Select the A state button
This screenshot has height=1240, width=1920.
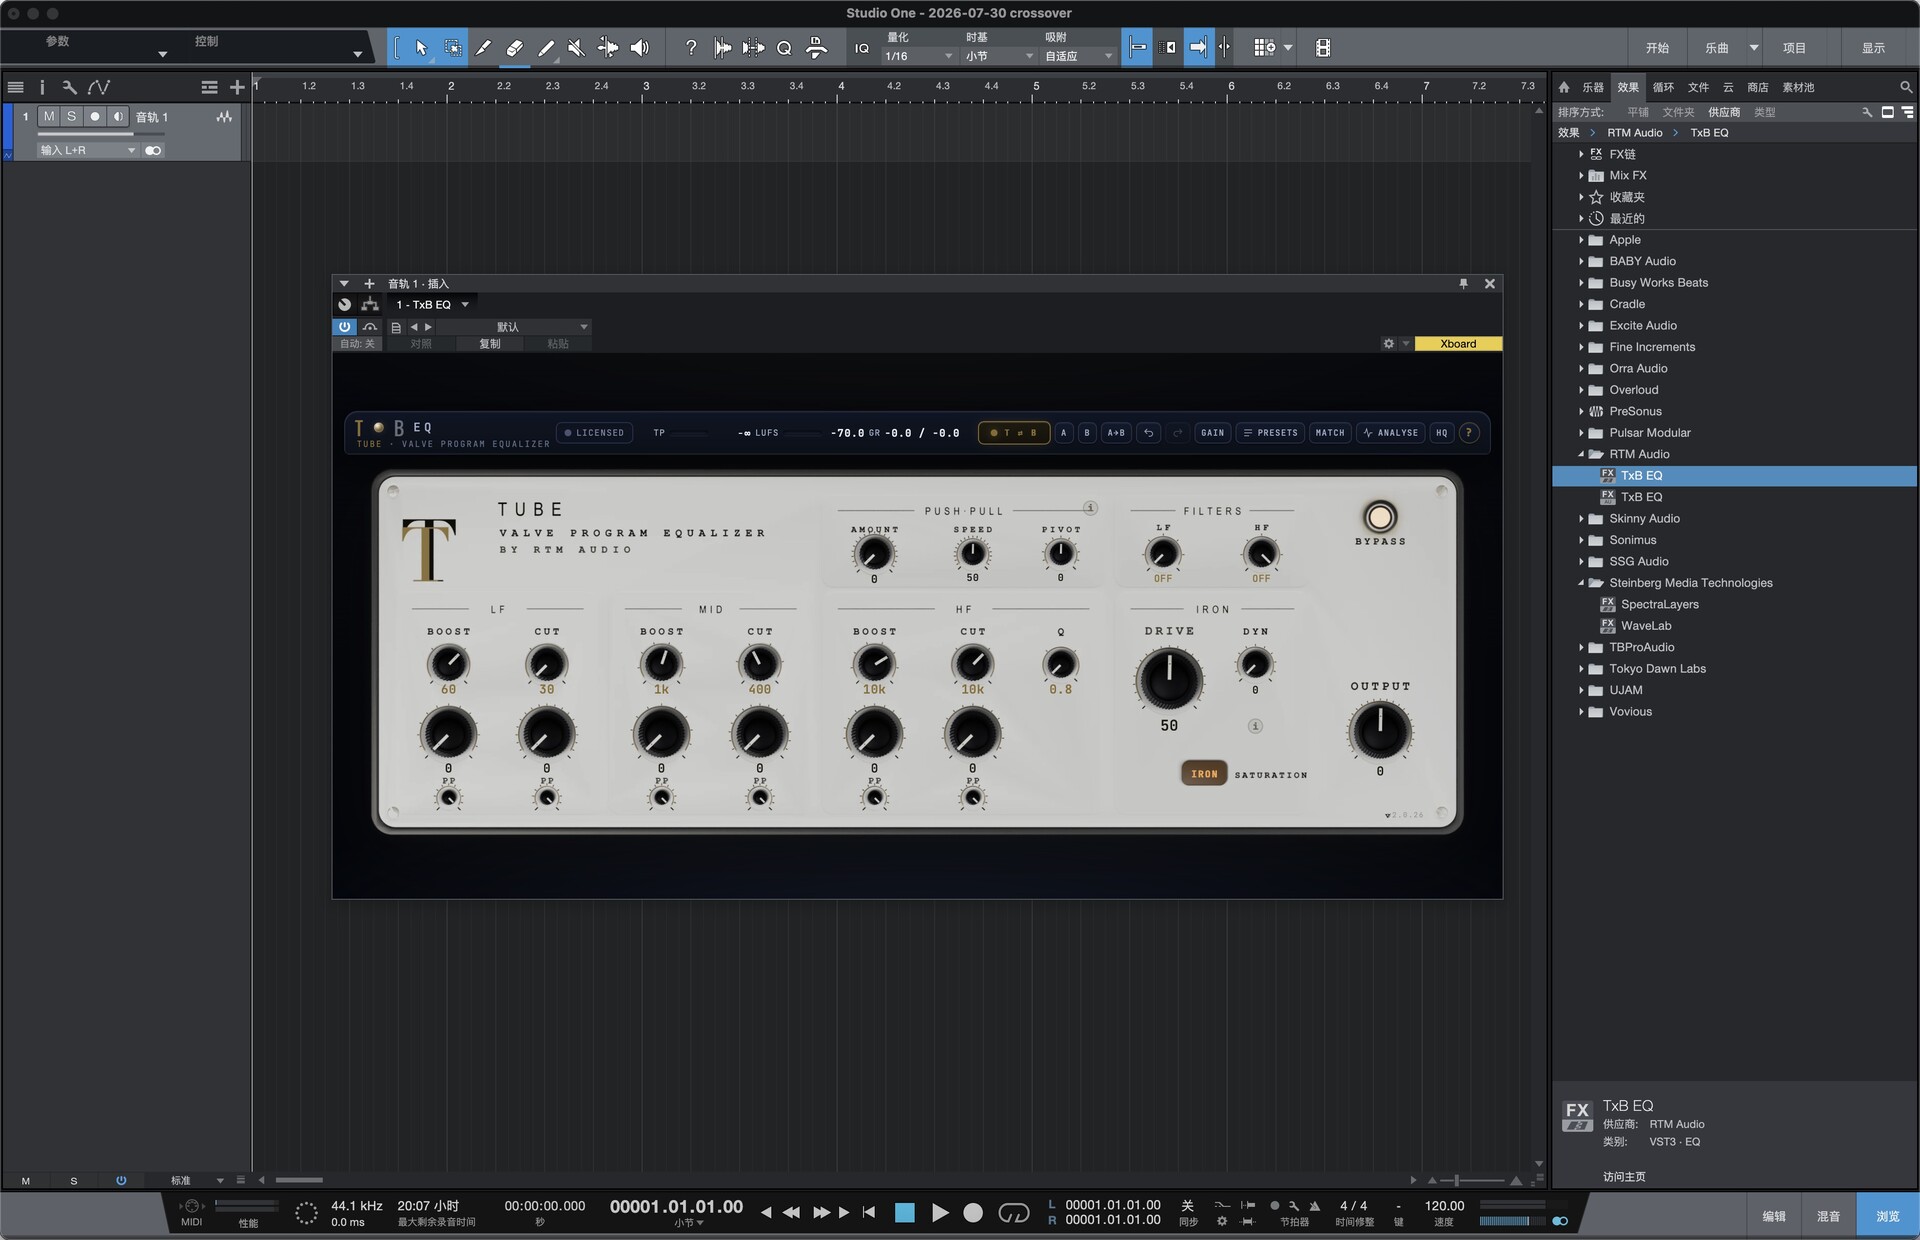point(1063,433)
